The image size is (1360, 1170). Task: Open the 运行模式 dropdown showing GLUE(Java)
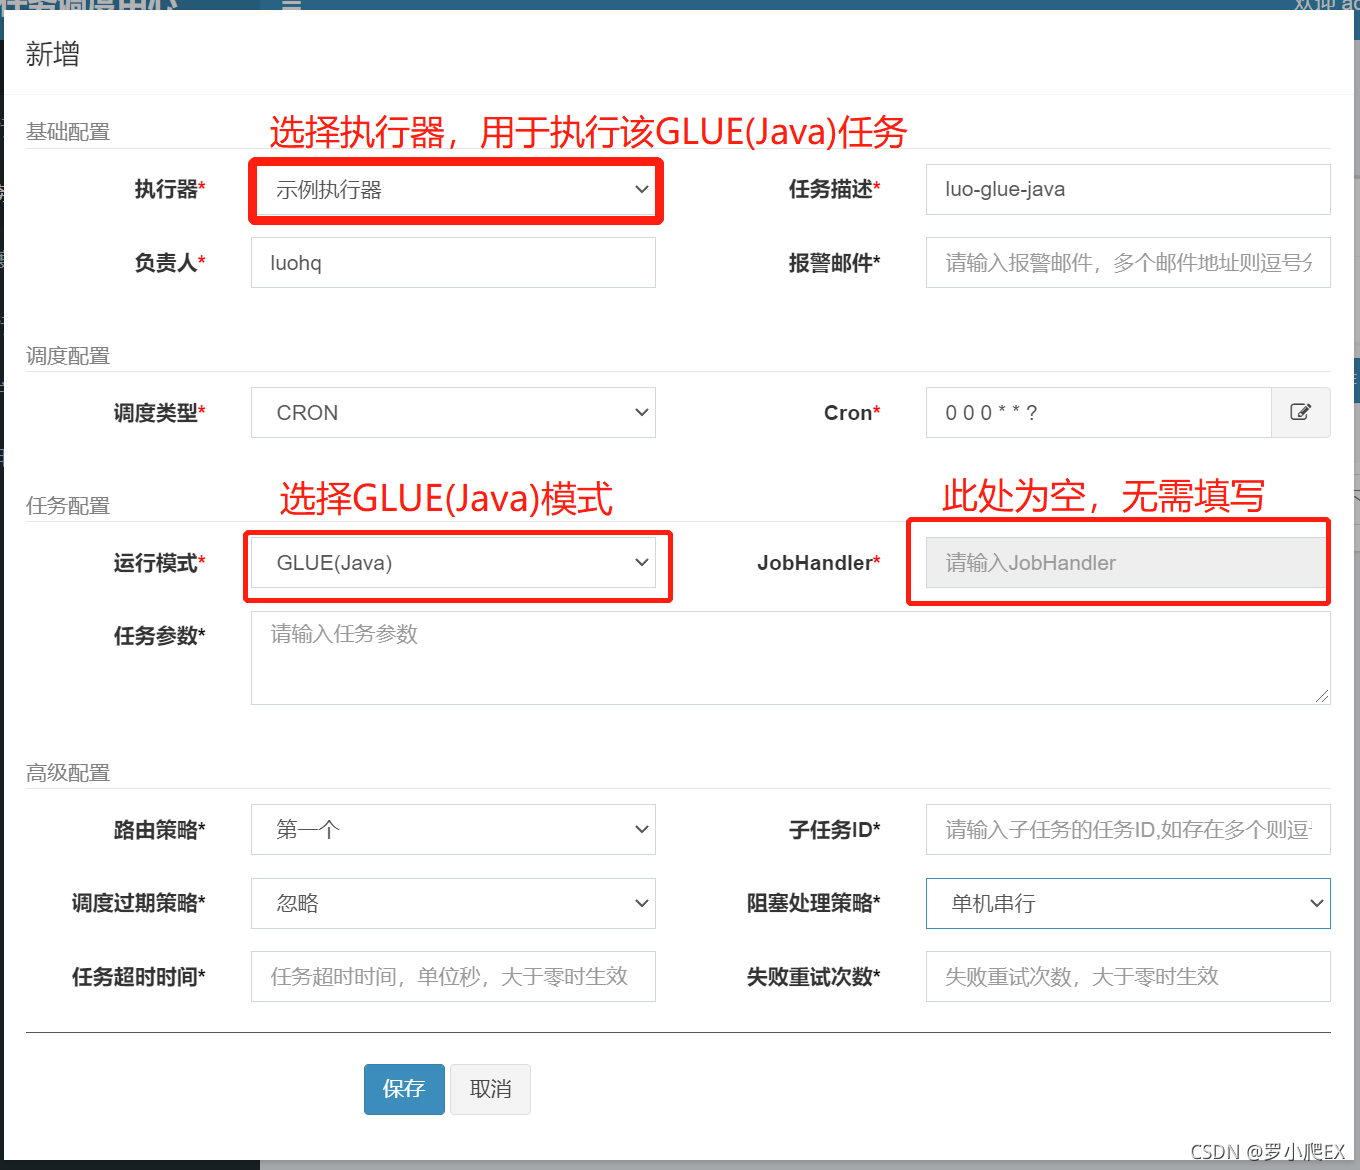[453, 563]
